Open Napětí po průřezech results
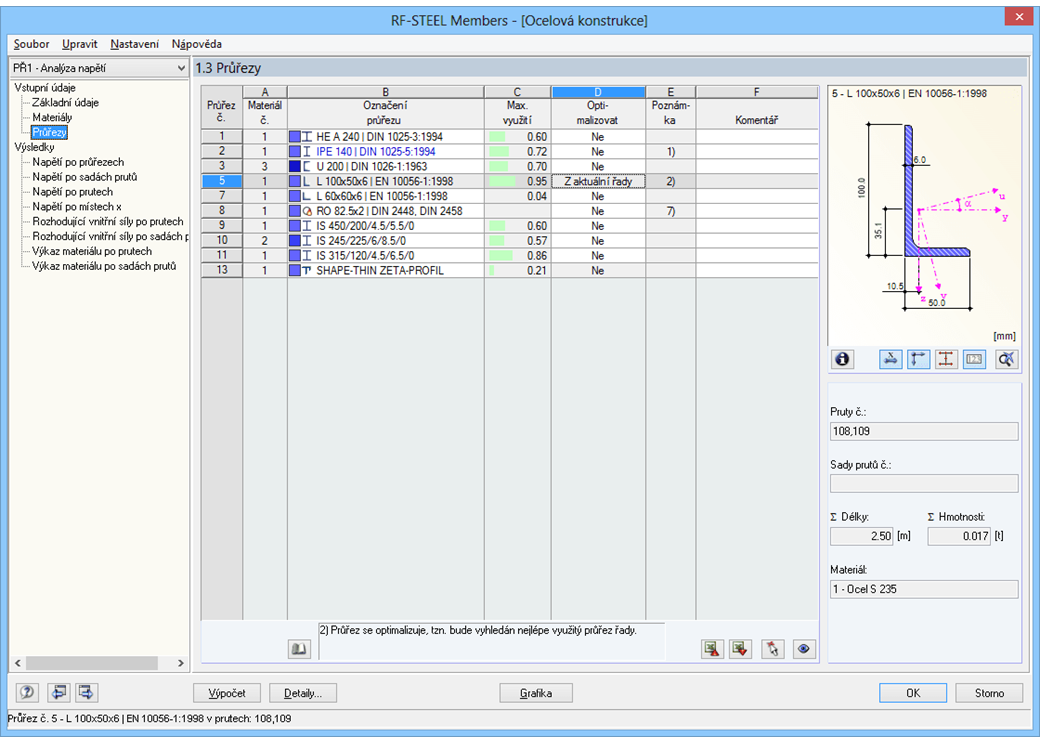This screenshot has width=1040, height=743. 78,162
